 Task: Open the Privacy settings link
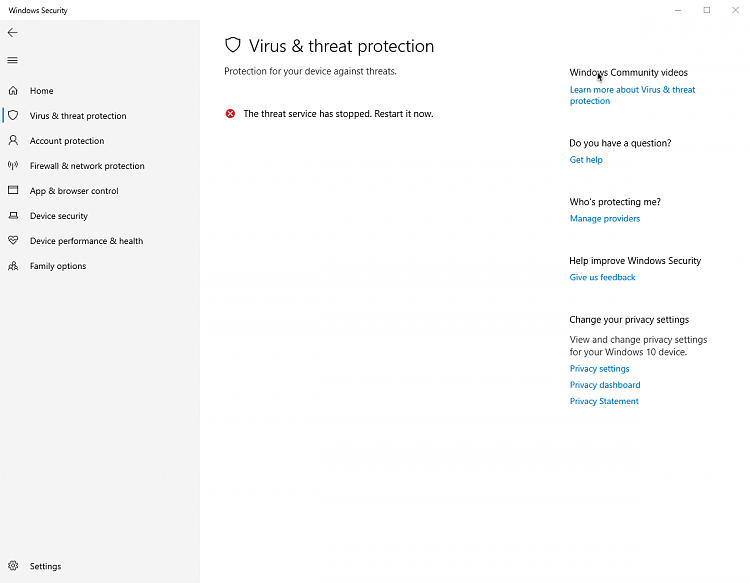tap(600, 369)
